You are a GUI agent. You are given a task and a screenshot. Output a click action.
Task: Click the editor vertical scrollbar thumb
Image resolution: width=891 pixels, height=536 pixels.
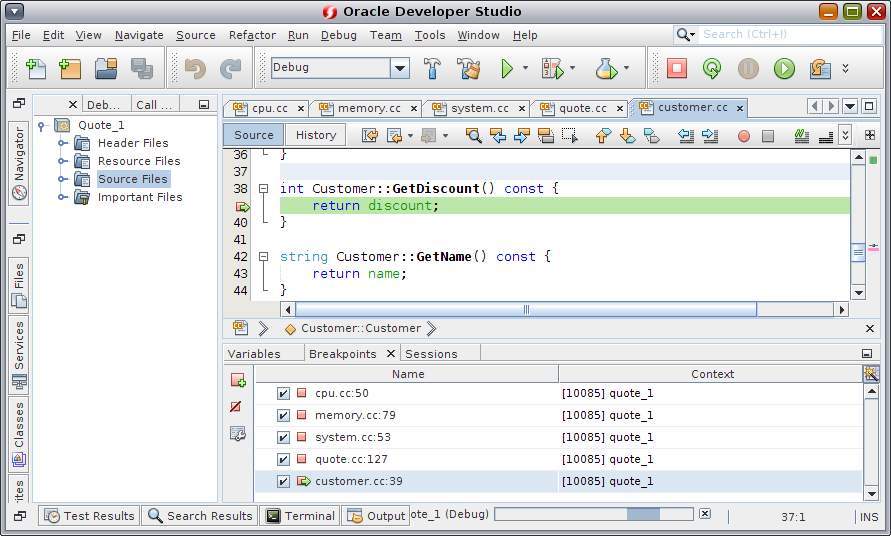(x=858, y=252)
